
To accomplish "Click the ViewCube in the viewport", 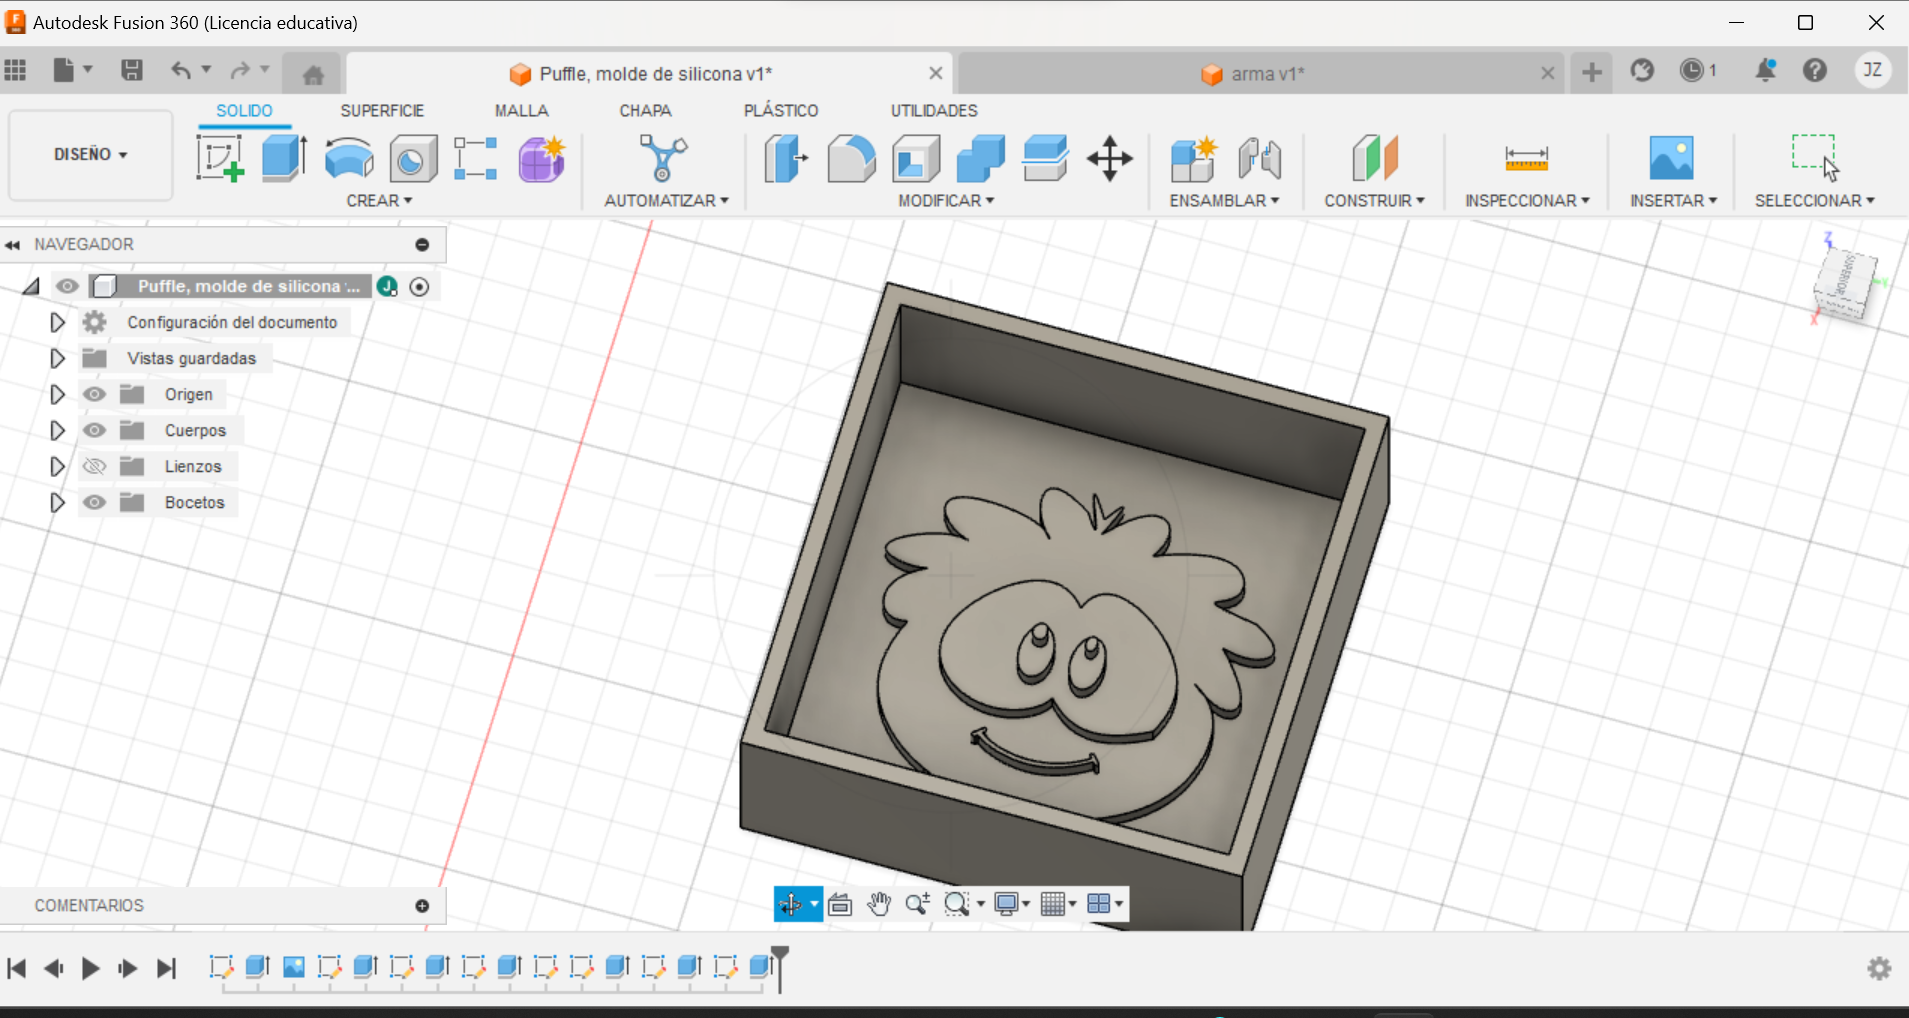I will [1845, 284].
